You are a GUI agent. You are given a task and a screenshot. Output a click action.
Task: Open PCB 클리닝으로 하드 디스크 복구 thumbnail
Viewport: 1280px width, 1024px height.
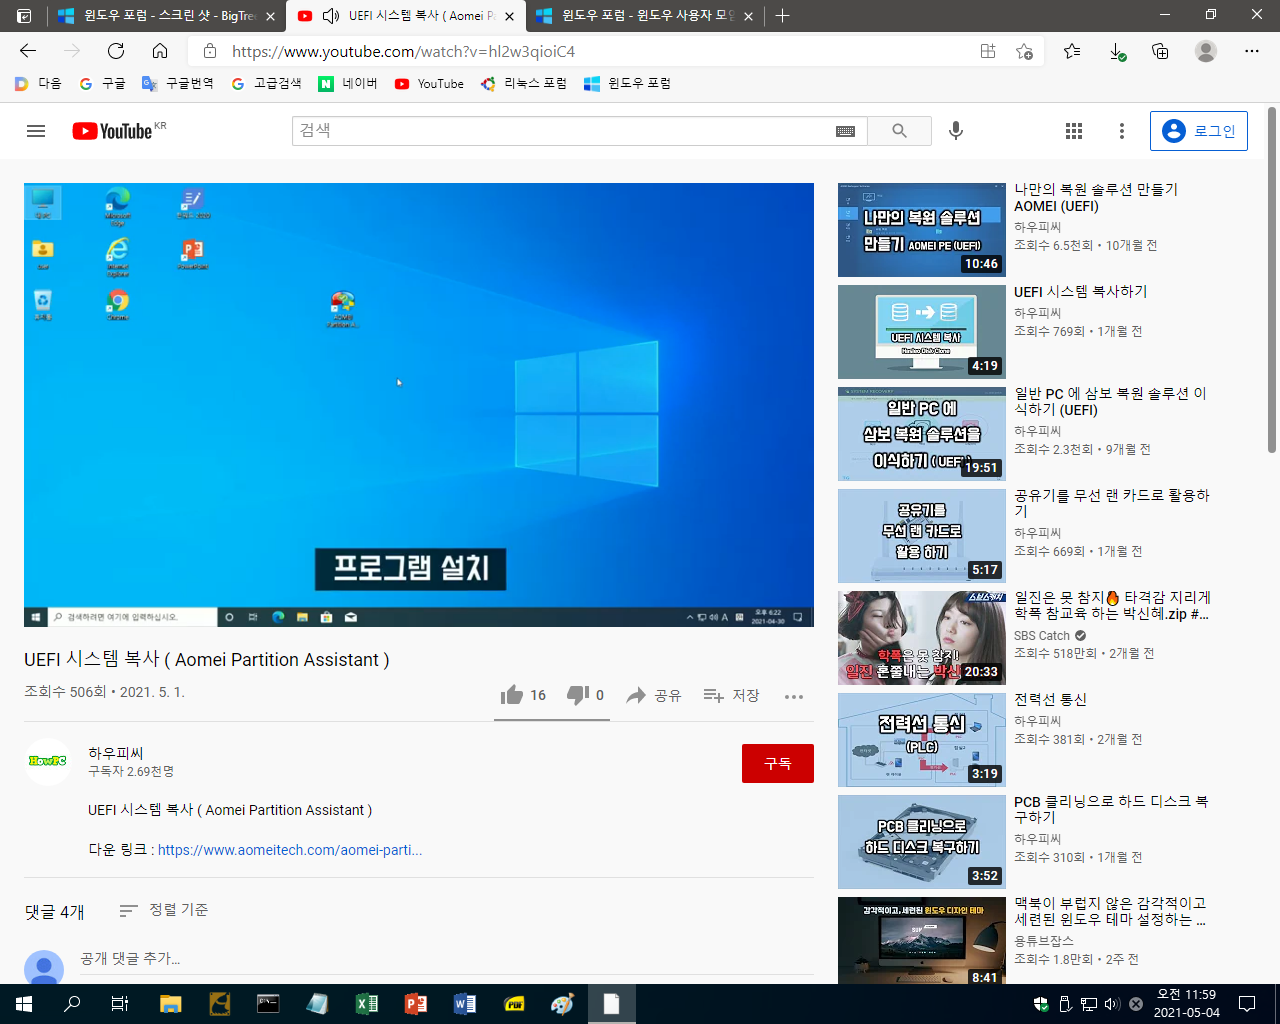922,842
